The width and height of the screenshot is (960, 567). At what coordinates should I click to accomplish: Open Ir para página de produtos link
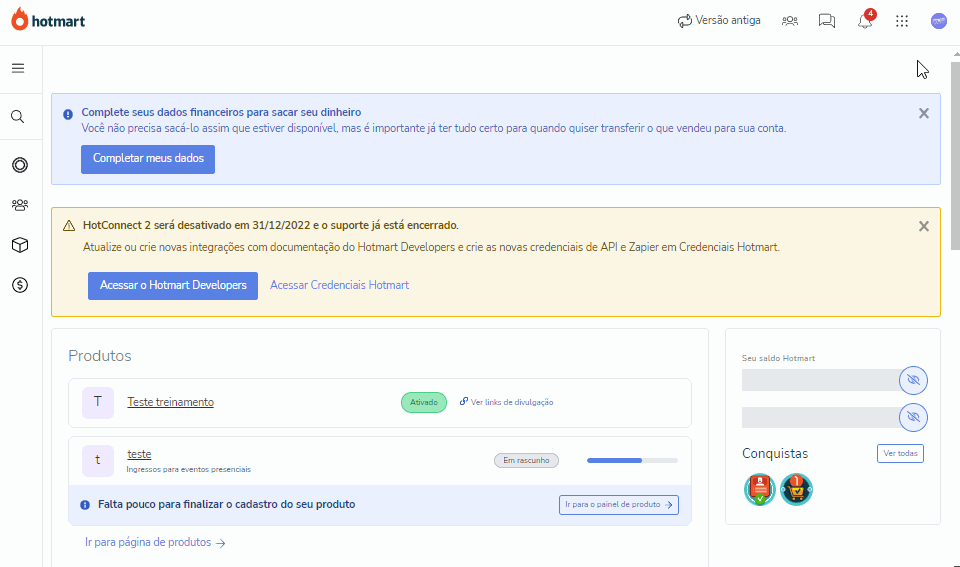155,543
